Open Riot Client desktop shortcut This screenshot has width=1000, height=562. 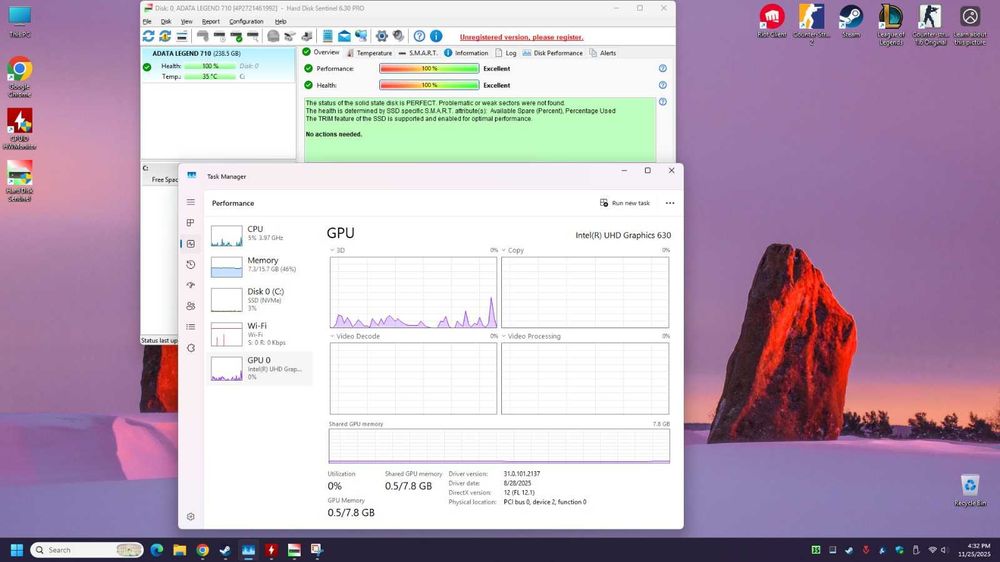[772, 22]
